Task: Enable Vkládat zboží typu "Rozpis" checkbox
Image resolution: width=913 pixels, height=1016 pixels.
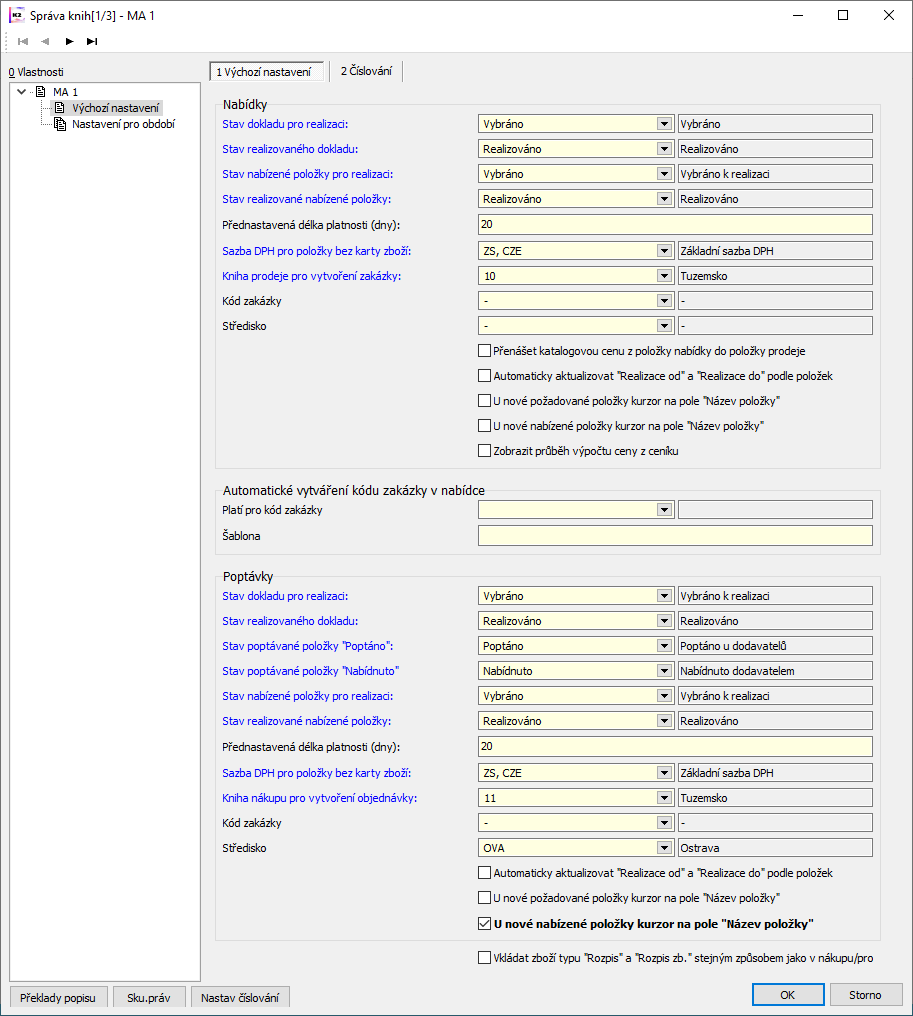Action: [484, 958]
